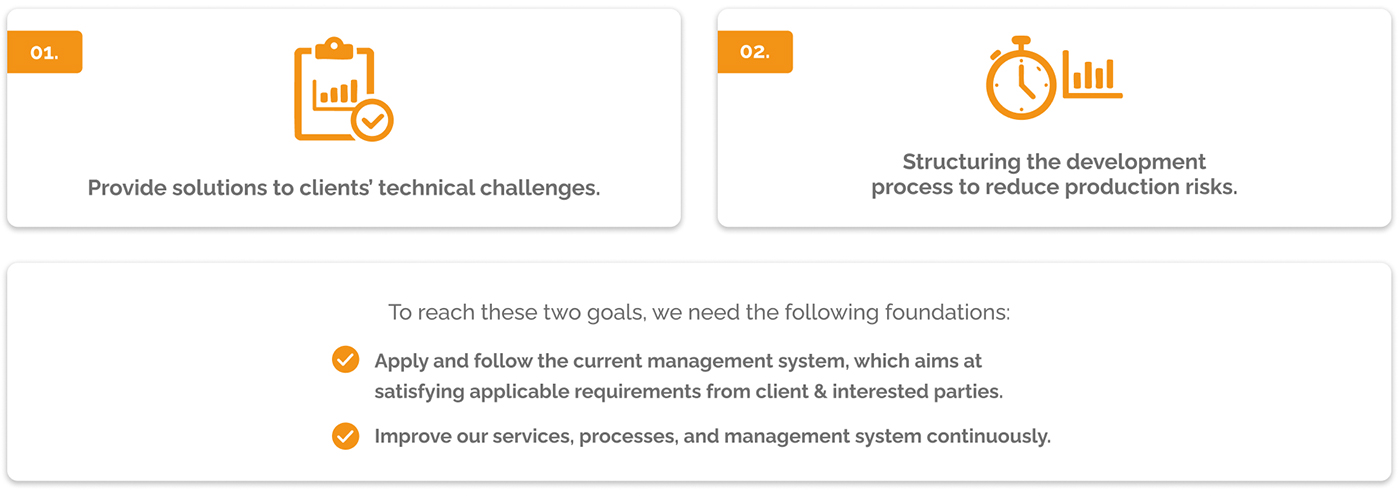Click the orange "02." badge

pyautogui.click(x=755, y=52)
